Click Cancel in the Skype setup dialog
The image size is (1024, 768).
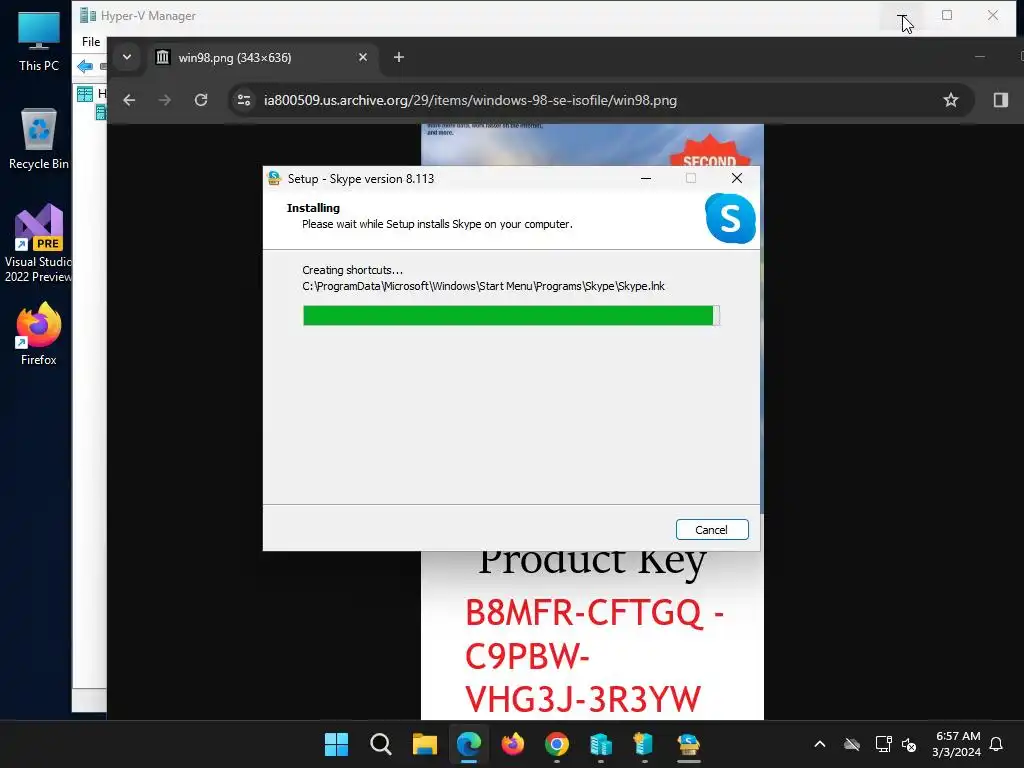[712, 530]
